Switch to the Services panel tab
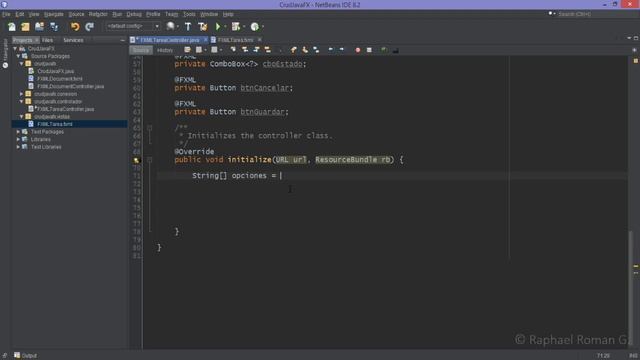This screenshot has height=360, width=640. coord(73,40)
